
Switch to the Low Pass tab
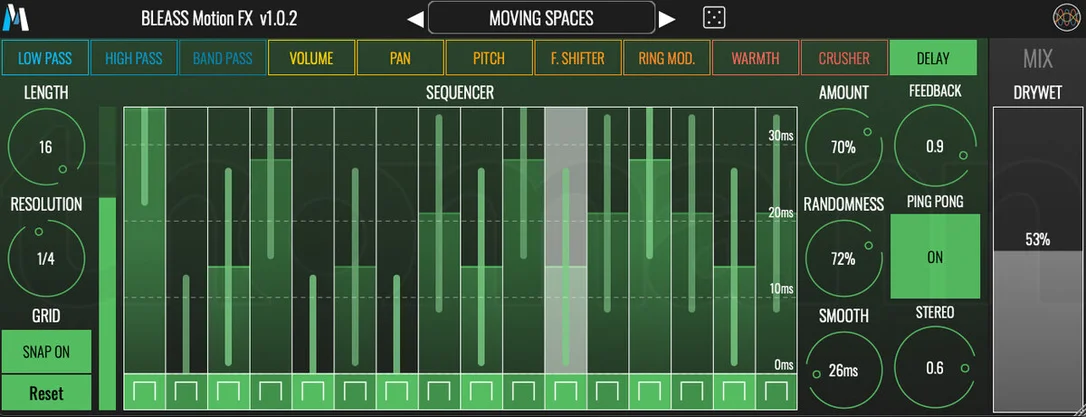[45, 57]
